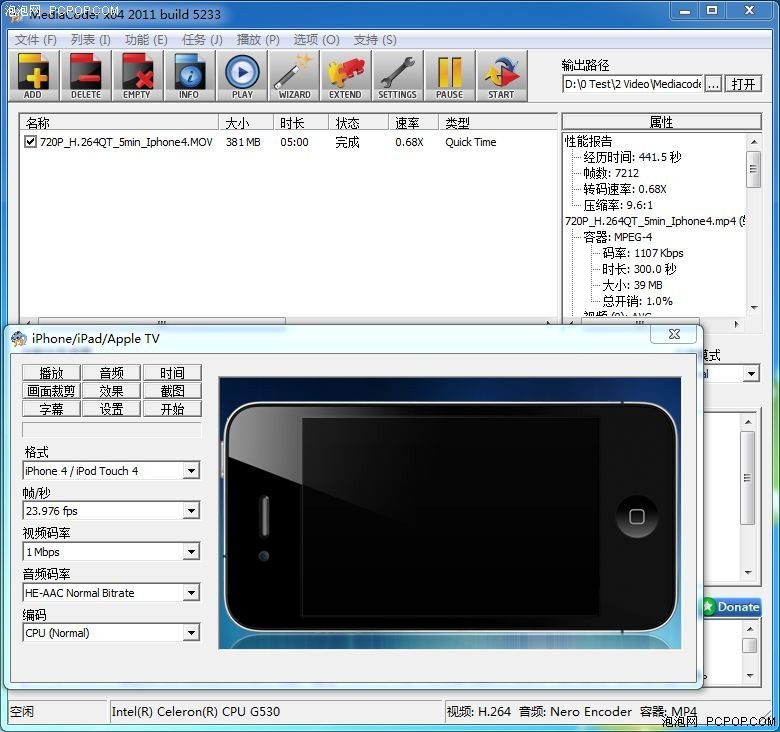Click the 播放 button in the dialog
780x732 pixels.
pyautogui.click(x=51, y=373)
